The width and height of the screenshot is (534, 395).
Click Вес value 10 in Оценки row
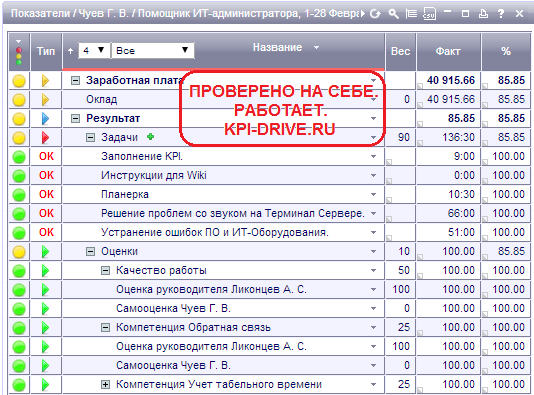pos(404,252)
